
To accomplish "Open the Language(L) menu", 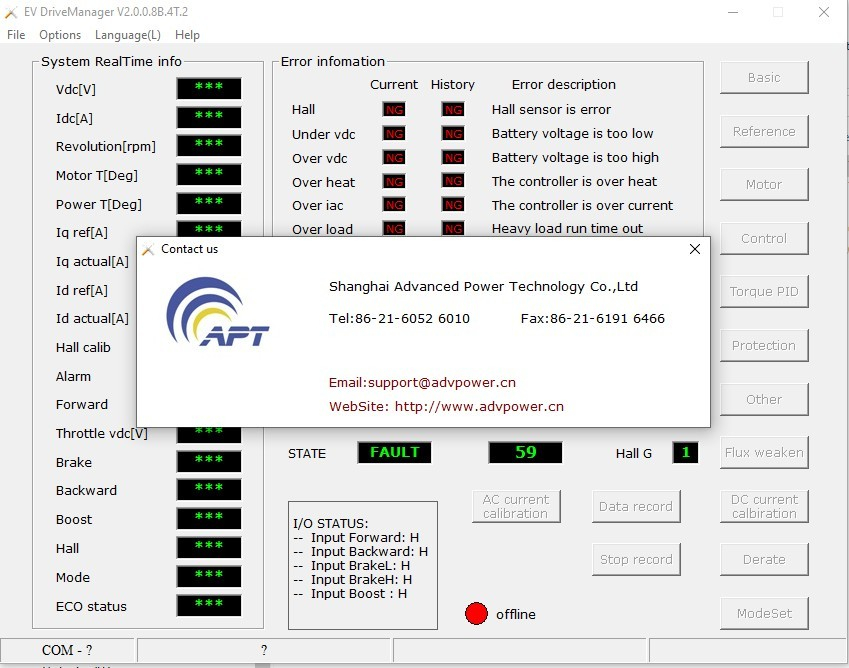I will pyautogui.click(x=127, y=35).
